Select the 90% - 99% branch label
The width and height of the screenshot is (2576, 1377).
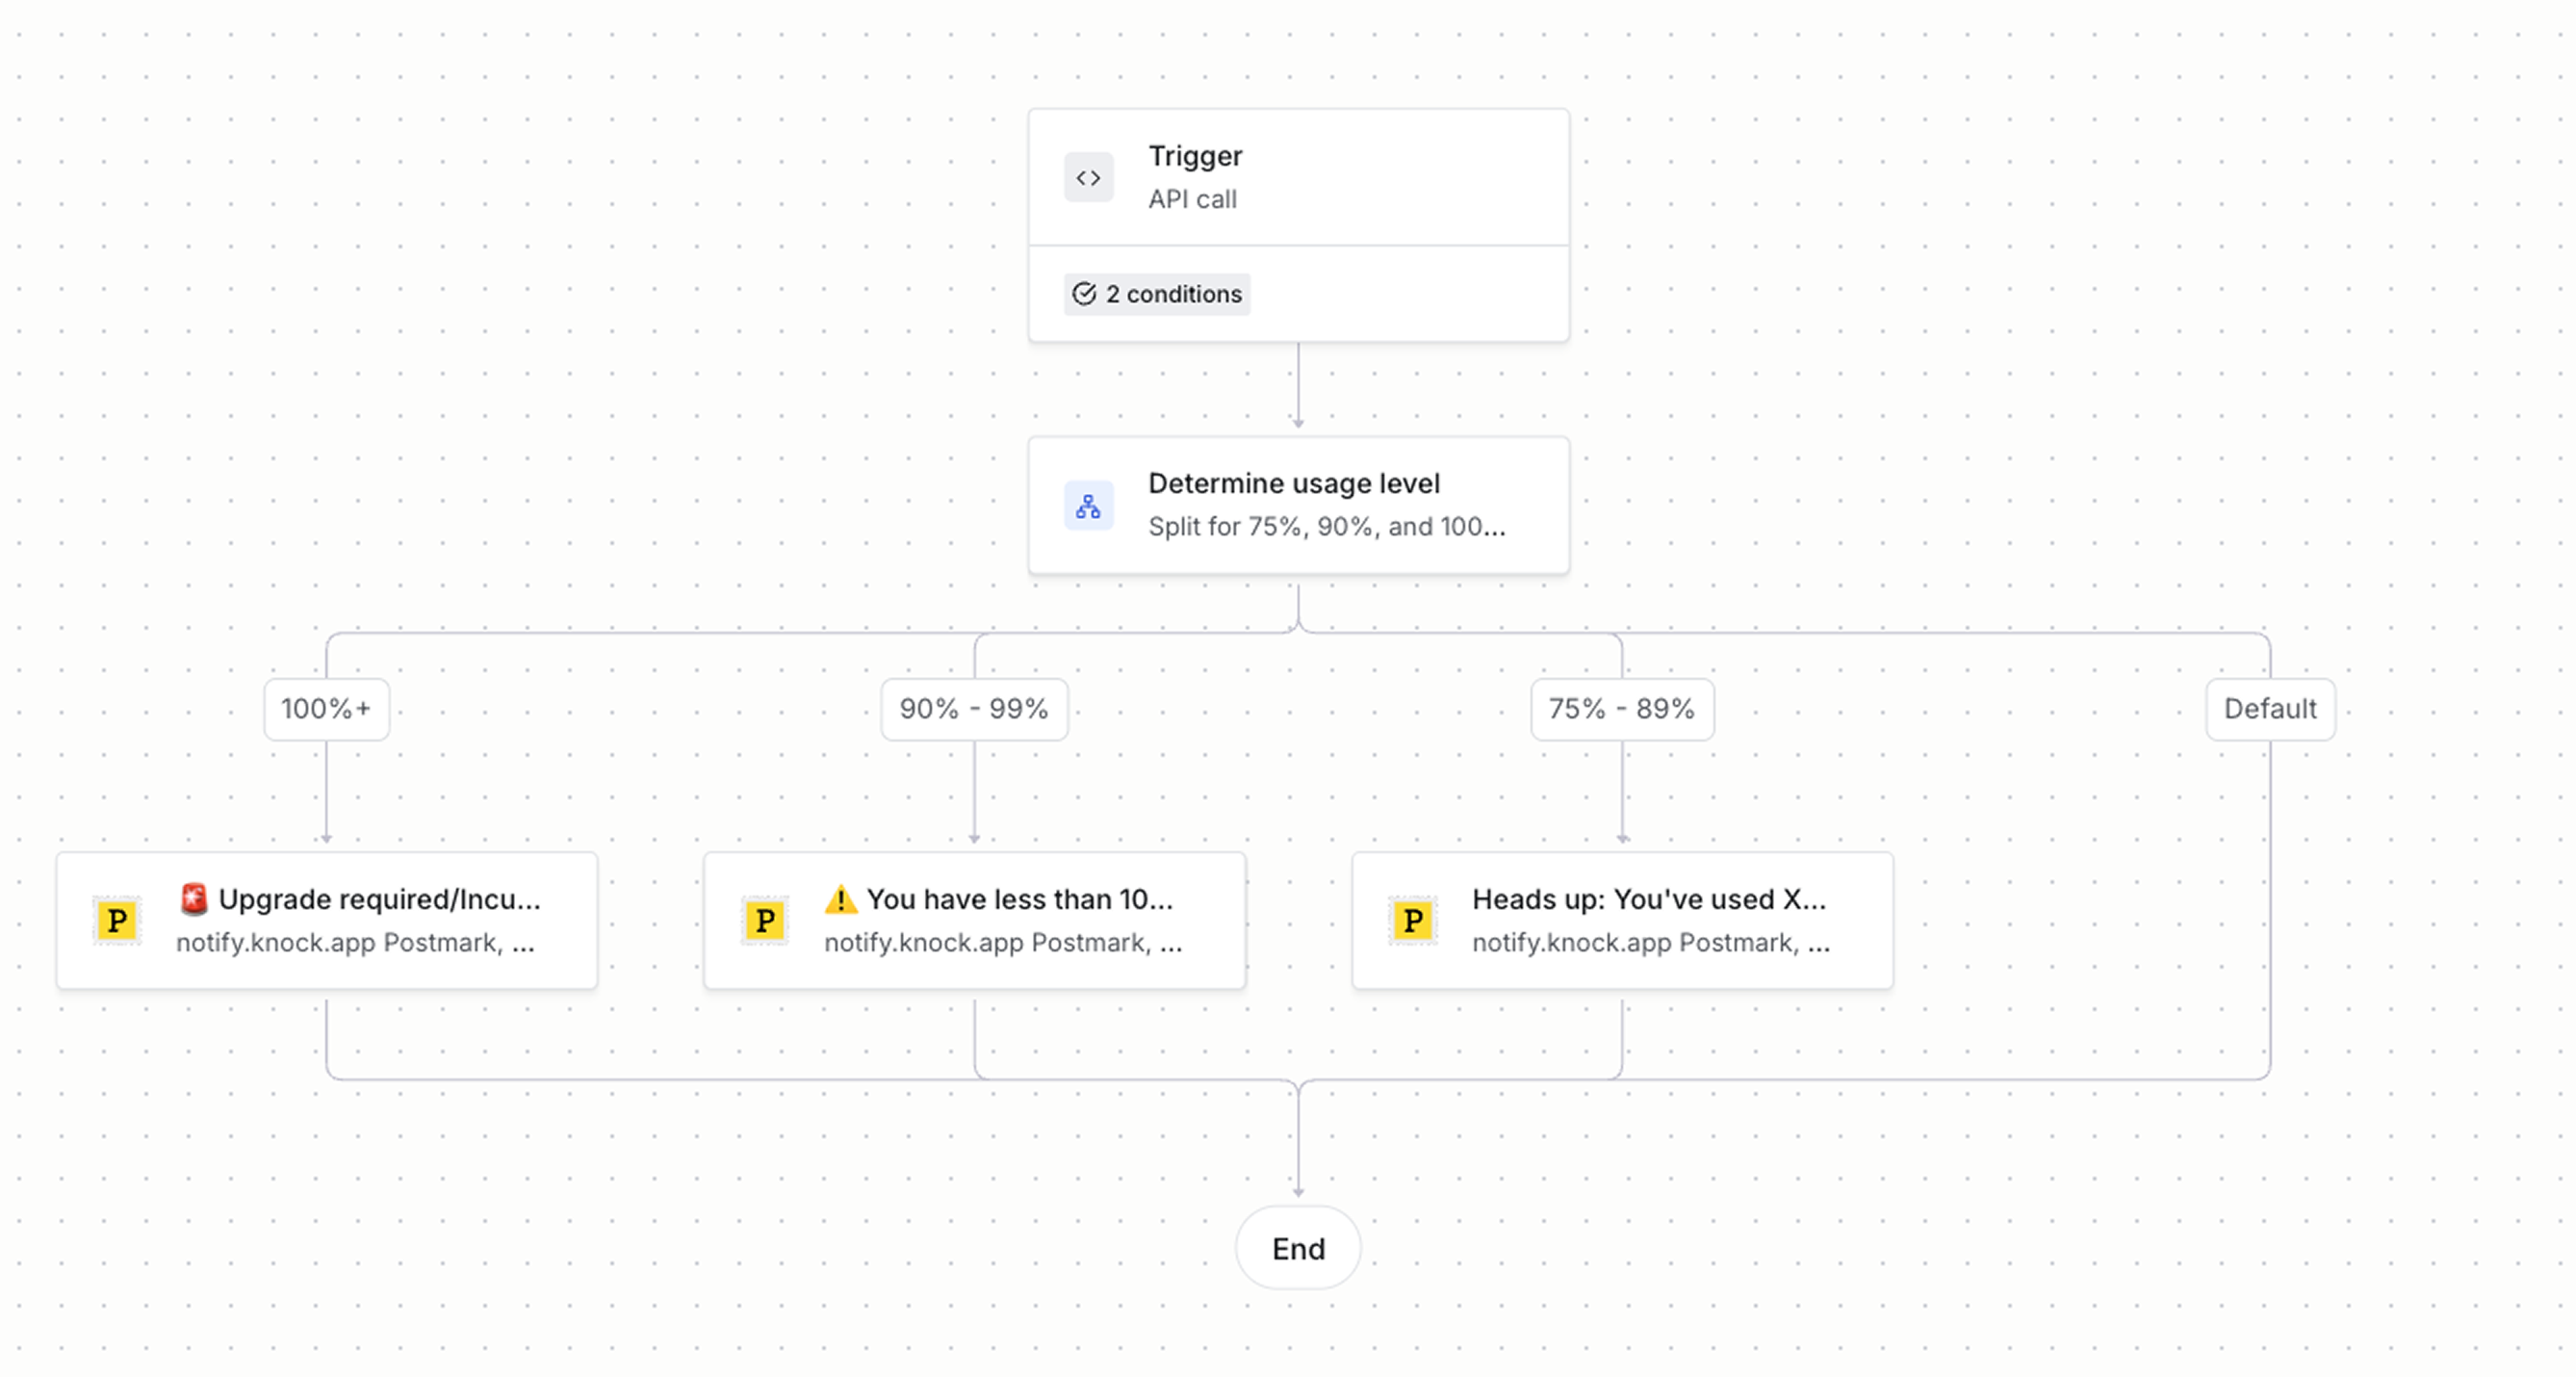click(x=974, y=709)
